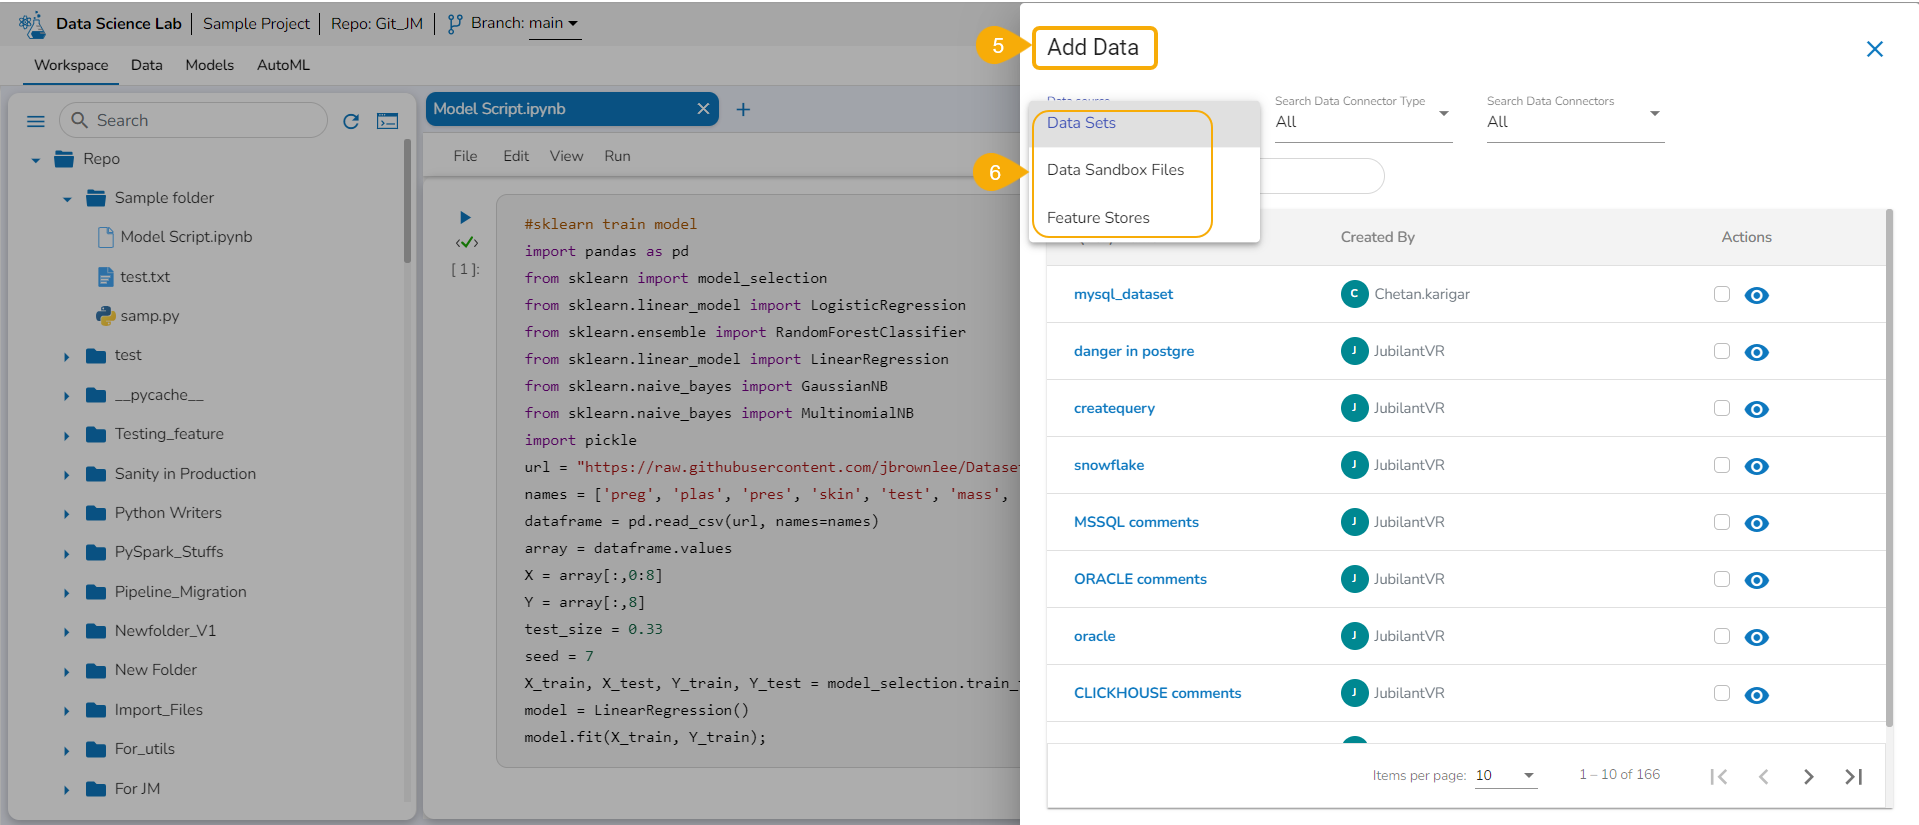Image resolution: width=1919 pixels, height=825 pixels.
Task: Click the hamburger menu icon in file panel
Action: 36,121
